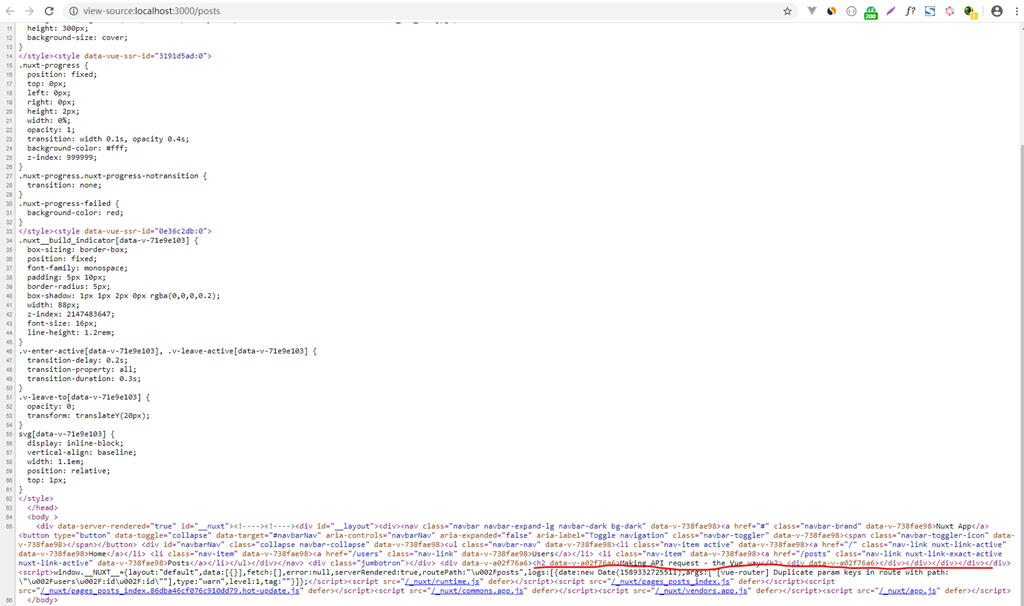1024x606 pixels.
Task: Follow the "/posts" href link in source
Action: [x=814, y=554]
